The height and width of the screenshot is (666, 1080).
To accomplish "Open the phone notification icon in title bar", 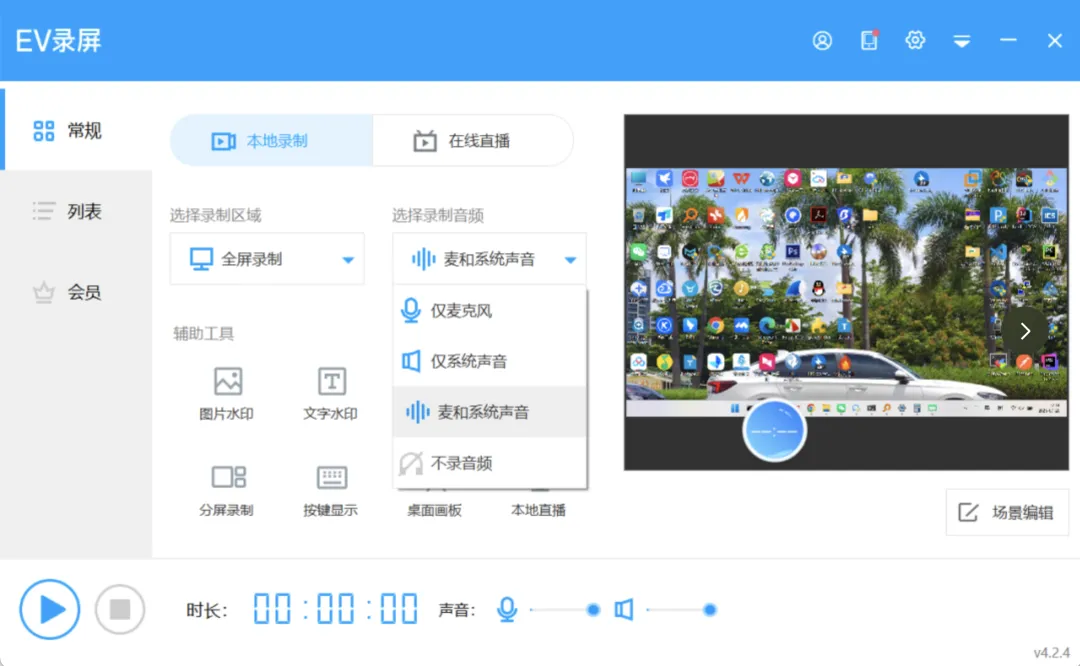I will (869, 40).
